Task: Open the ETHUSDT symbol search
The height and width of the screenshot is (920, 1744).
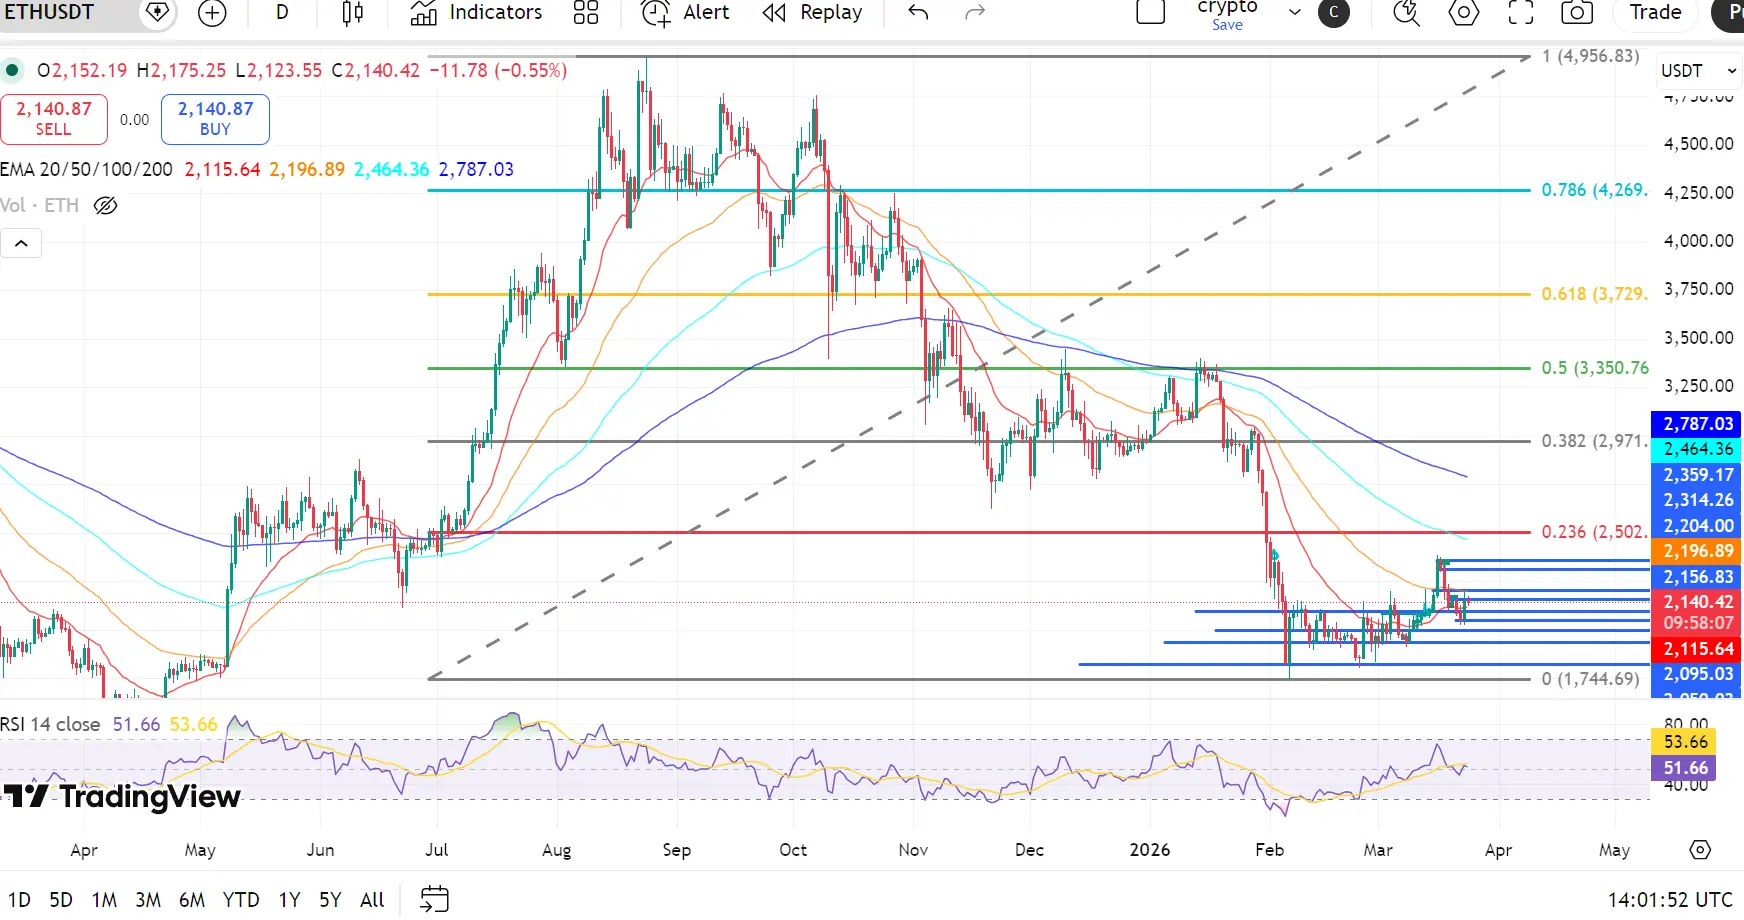Action: (x=50, y=12)
